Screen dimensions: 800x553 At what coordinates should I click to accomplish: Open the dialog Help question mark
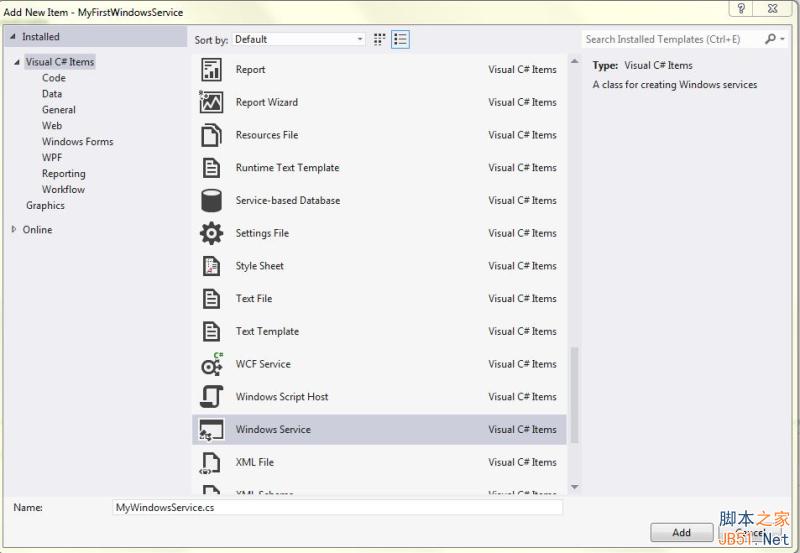(741, 9)
